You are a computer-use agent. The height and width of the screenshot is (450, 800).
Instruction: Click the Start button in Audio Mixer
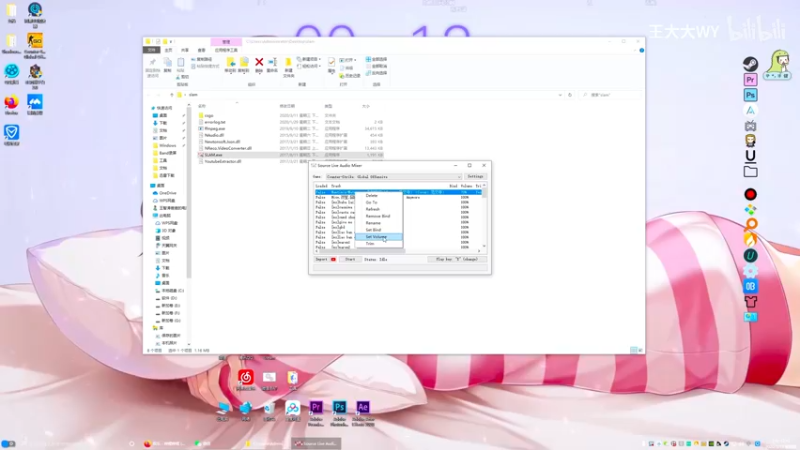tap(350, 259)
